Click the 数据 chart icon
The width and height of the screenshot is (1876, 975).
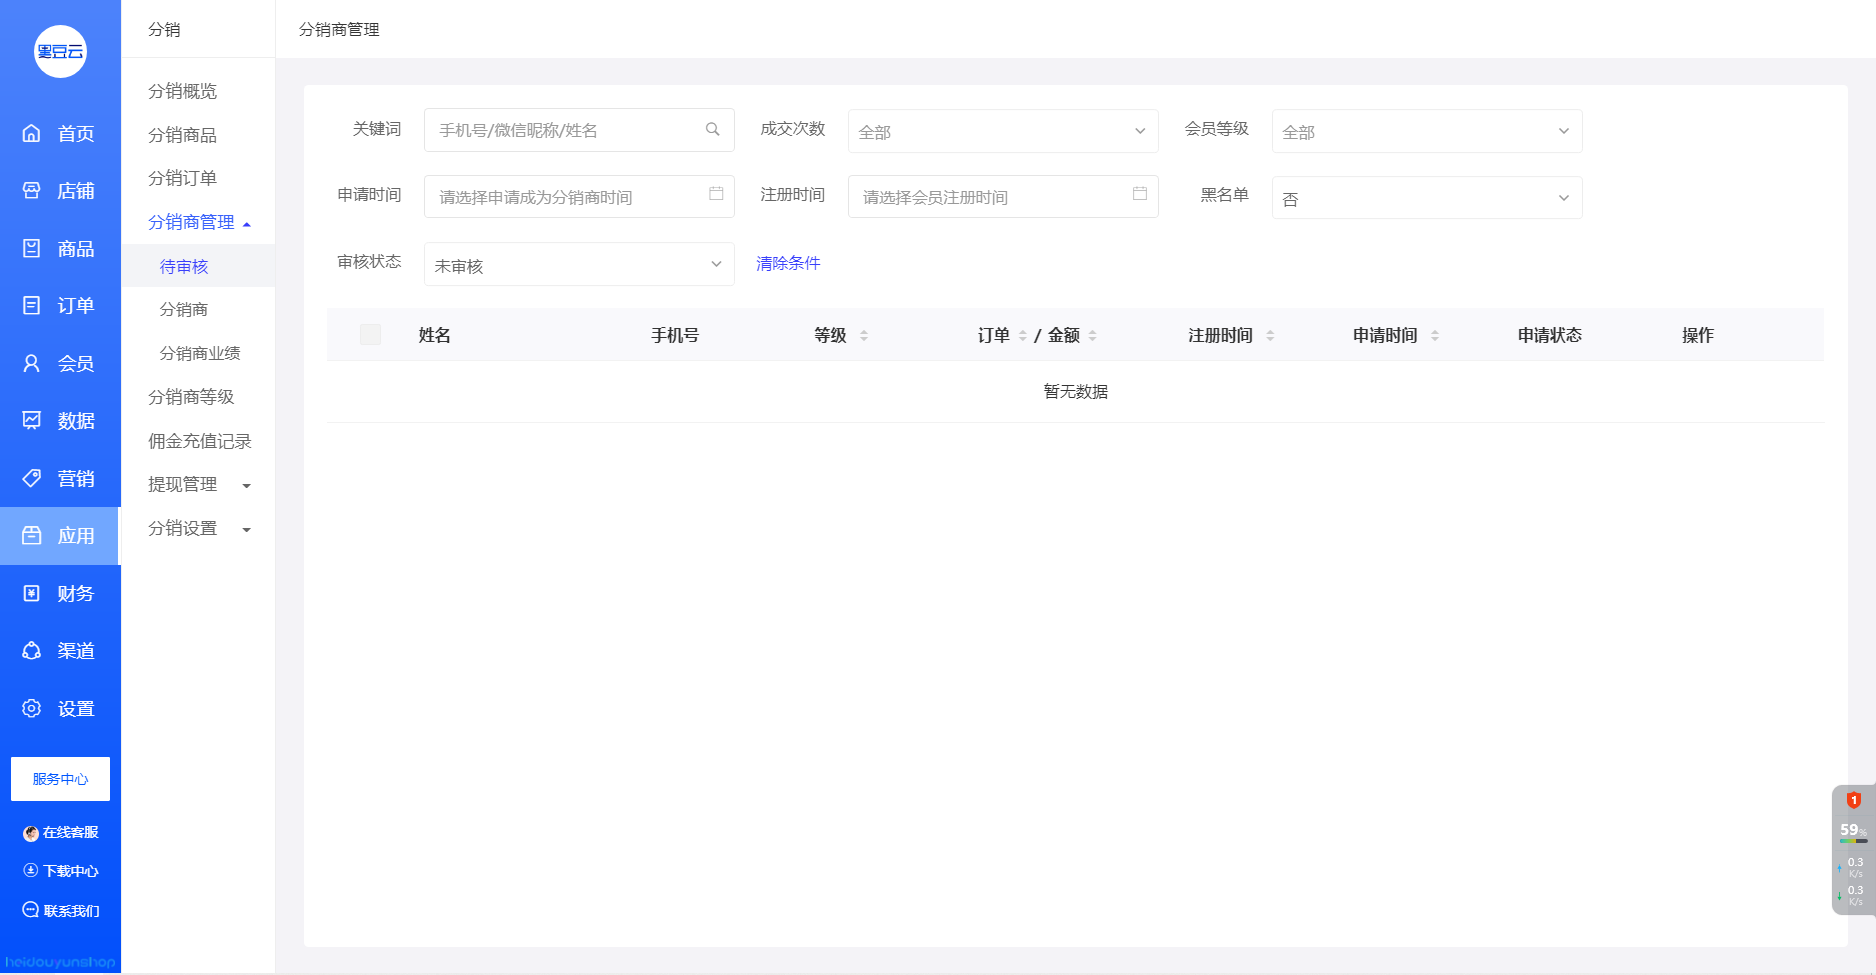coord(32,420)
